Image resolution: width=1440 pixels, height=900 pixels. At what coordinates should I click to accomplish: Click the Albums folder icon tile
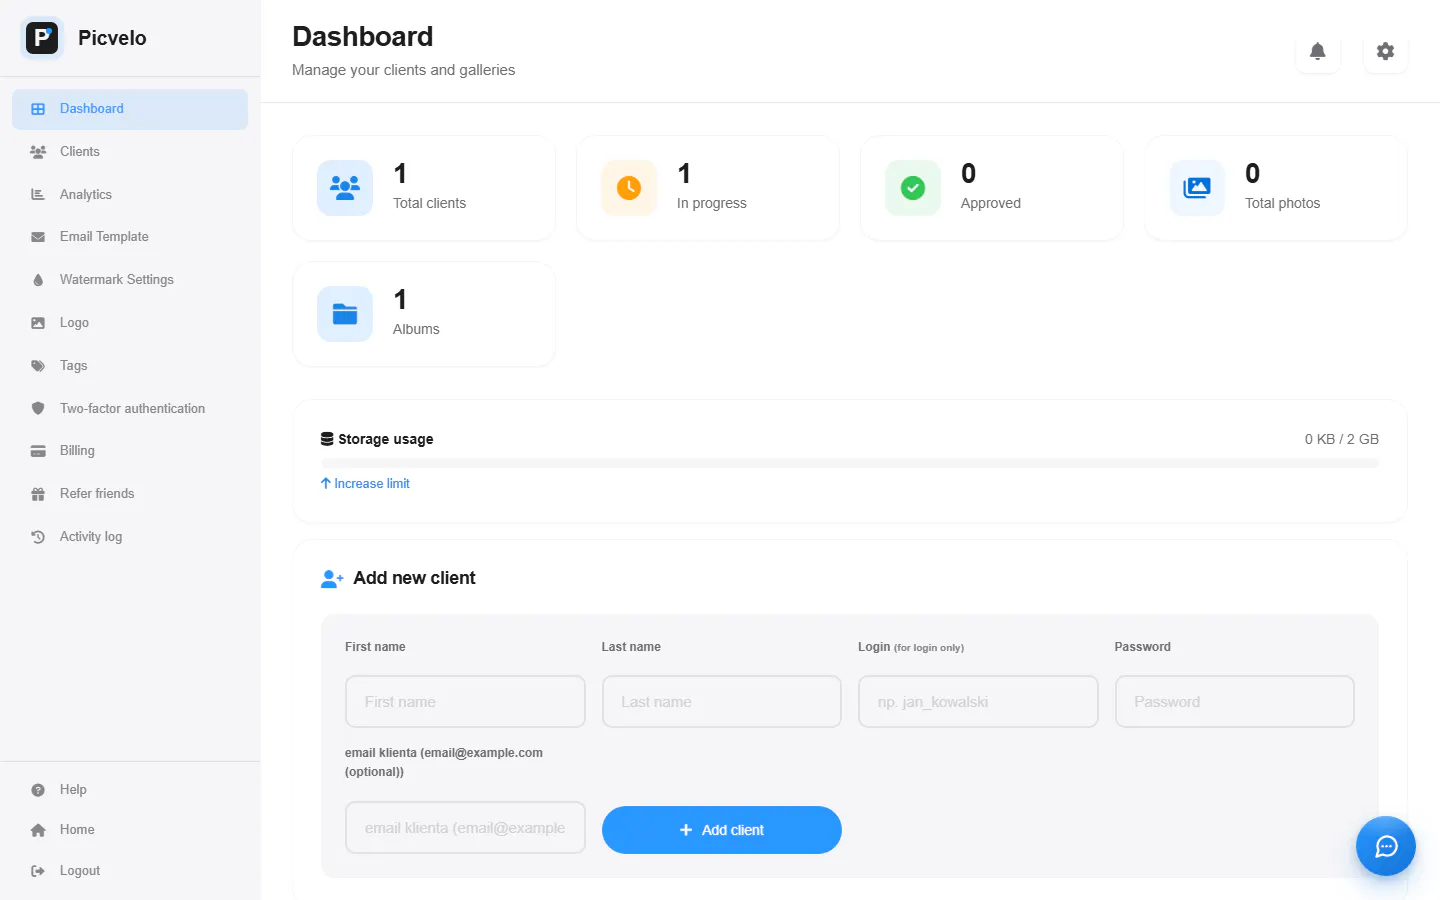point(345,314)
